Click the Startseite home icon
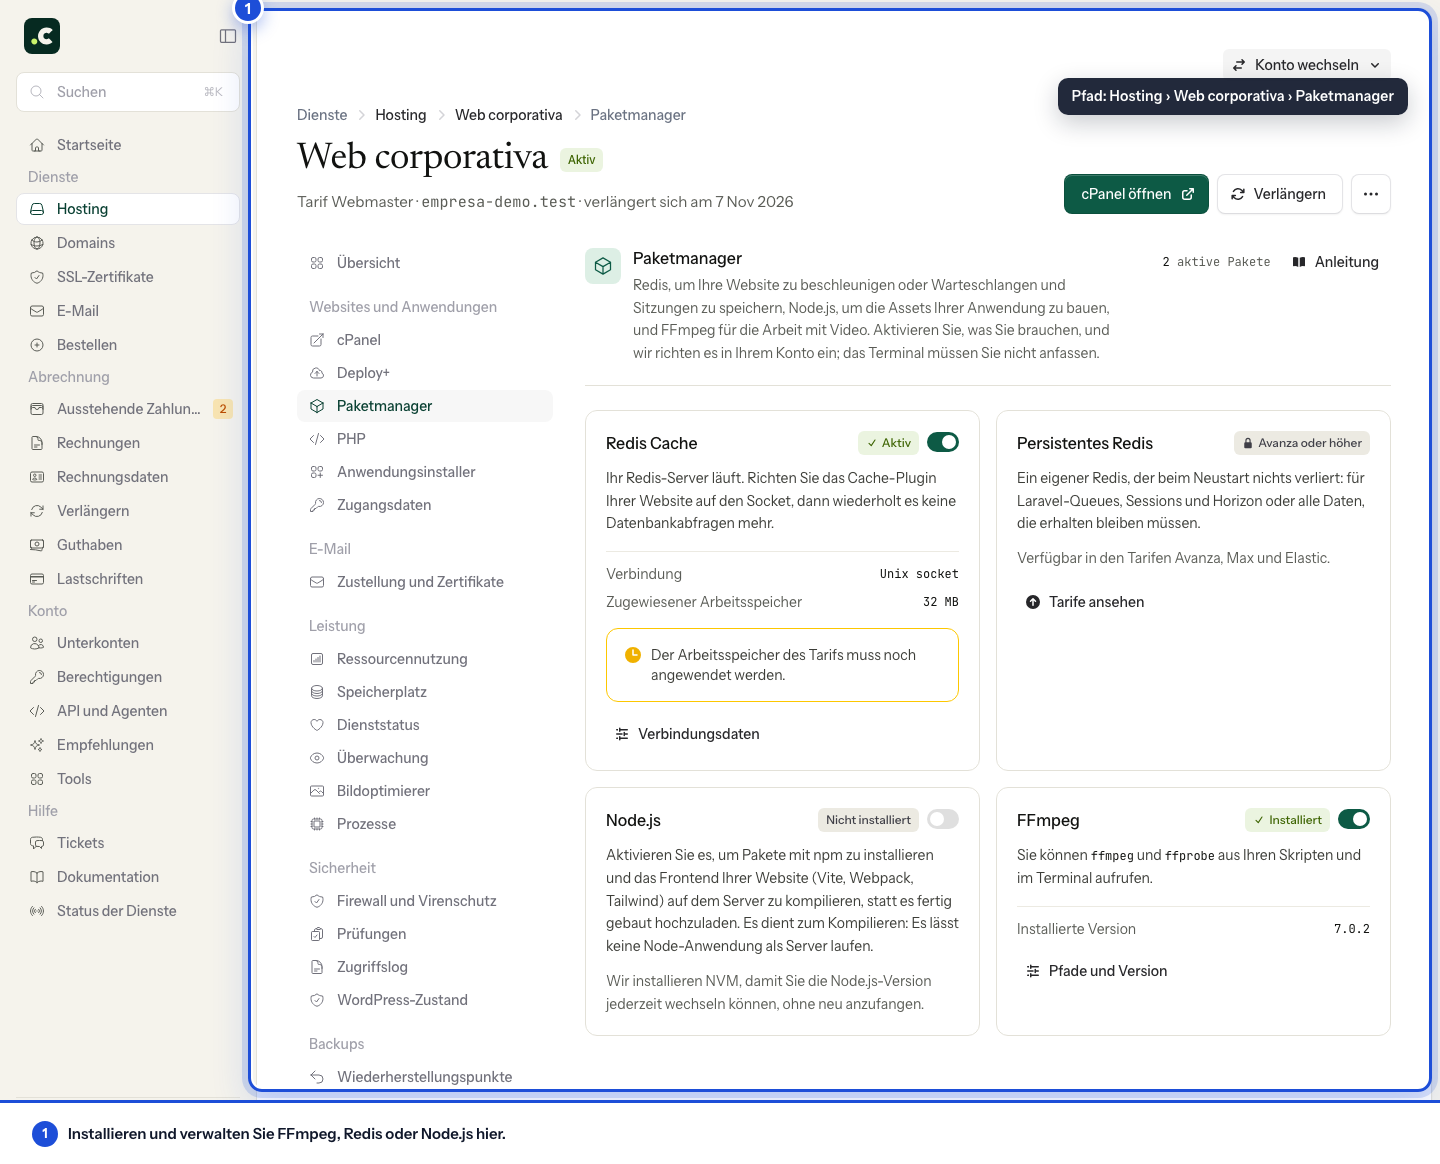The image size is (1440, 1164). tap(37, 145)
